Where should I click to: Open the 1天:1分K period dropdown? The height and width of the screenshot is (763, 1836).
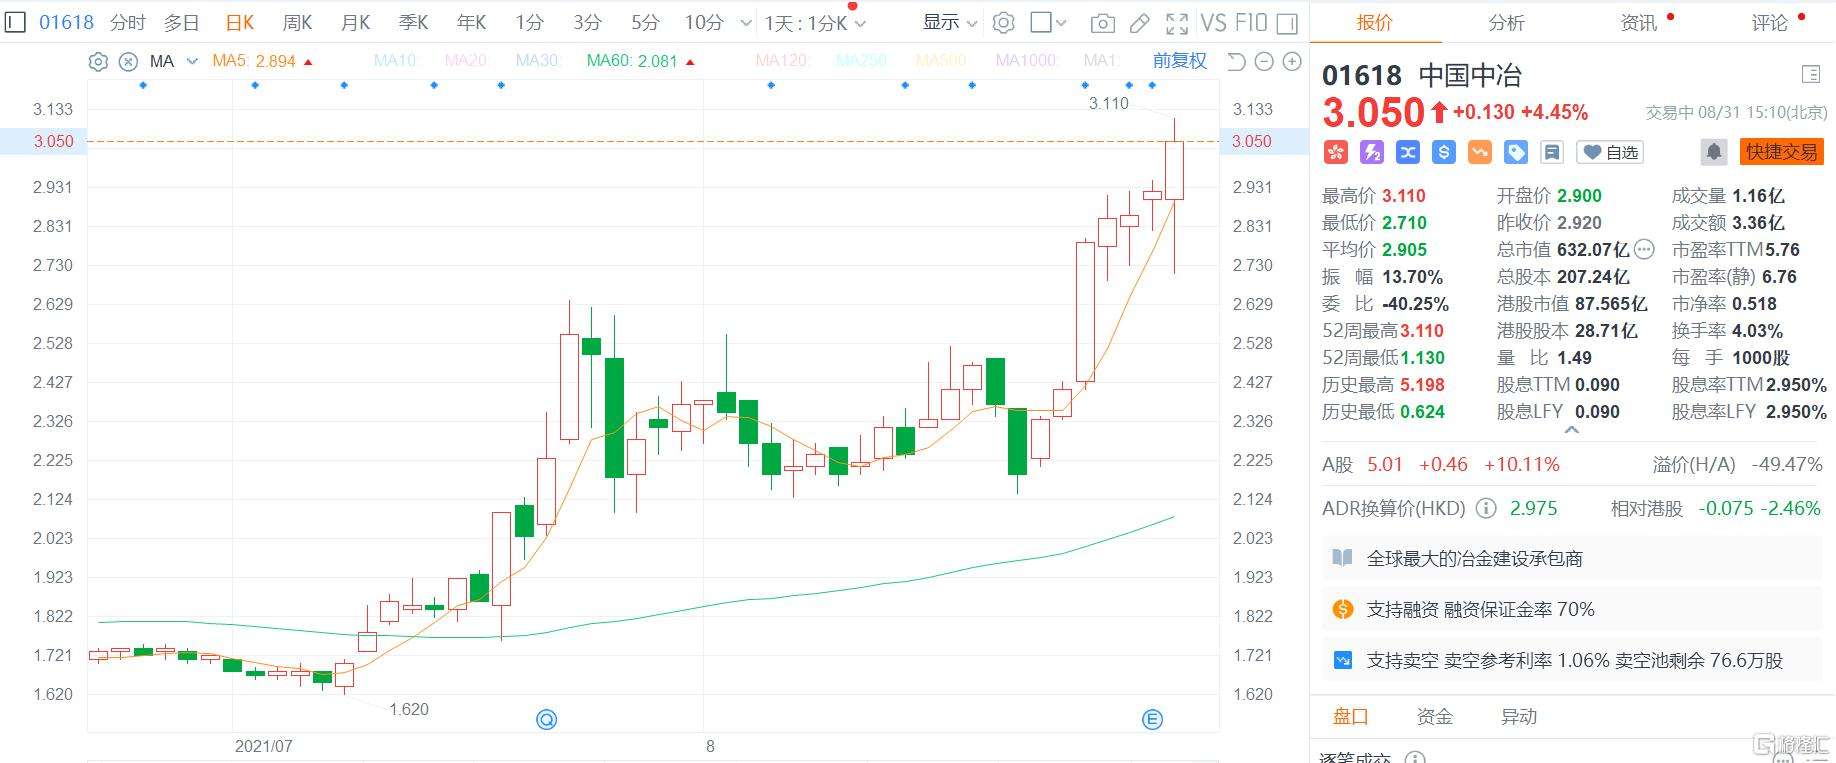click(x=815, y=22)
